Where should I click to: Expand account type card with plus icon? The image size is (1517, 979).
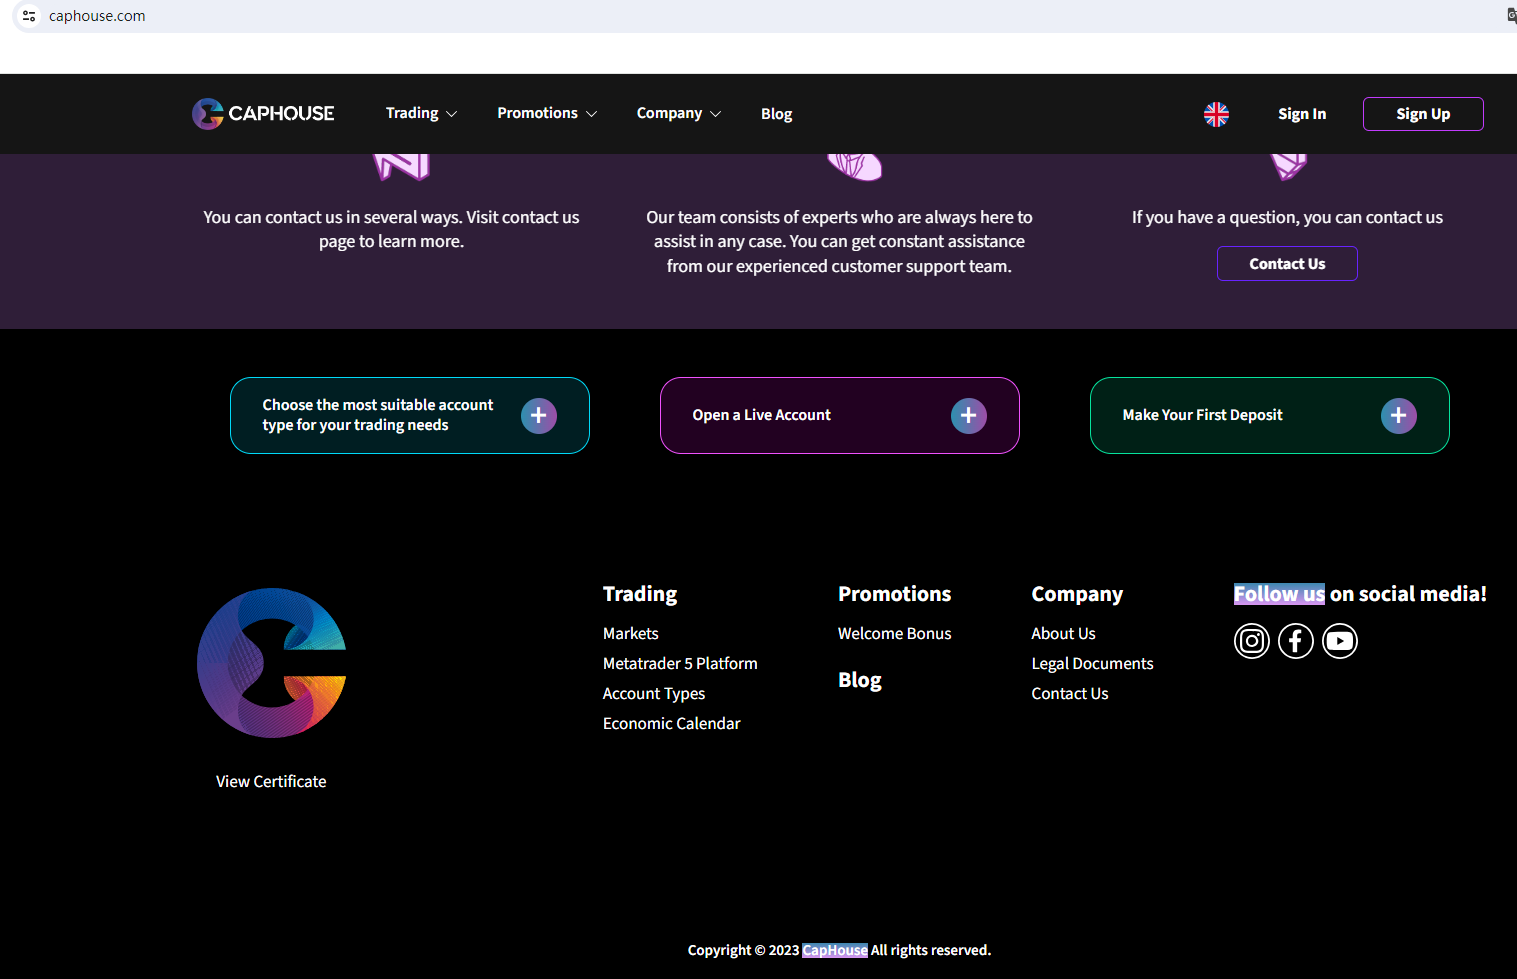pyautogui.click(x=538, y=416)
